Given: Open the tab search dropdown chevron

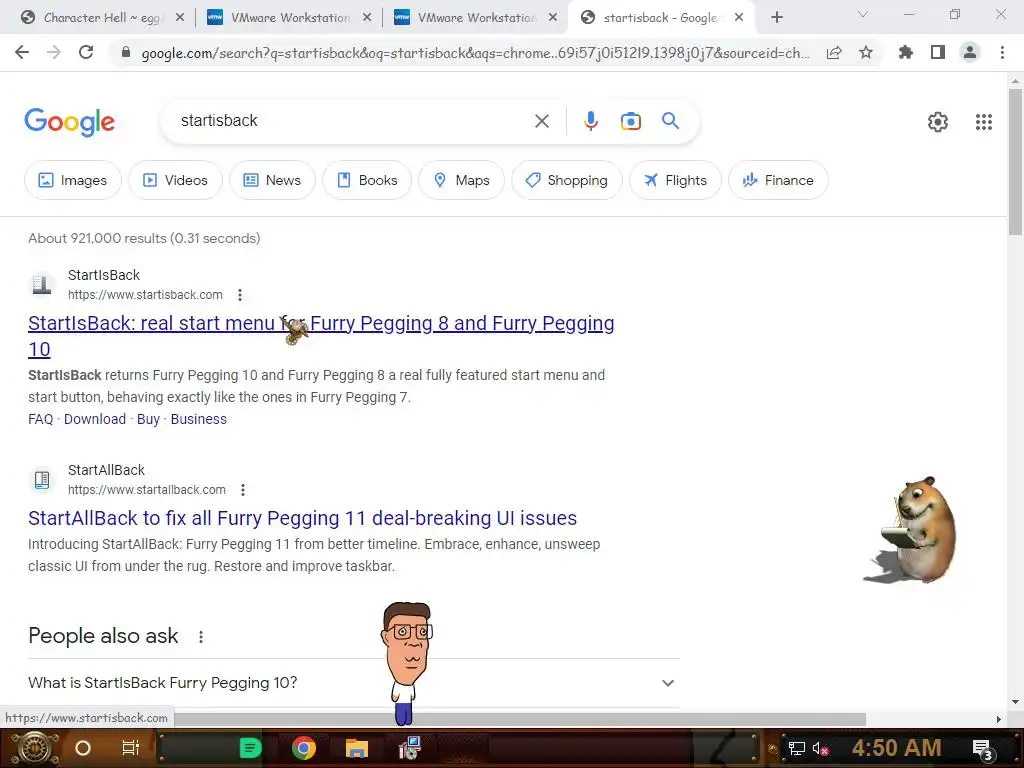Looking at the screenshot, I should pos(863,14).
